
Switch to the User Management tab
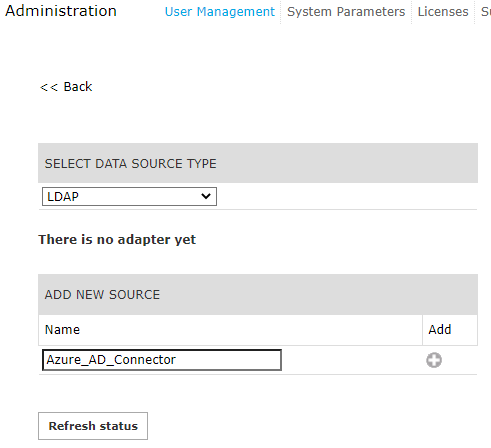[220, 12]
